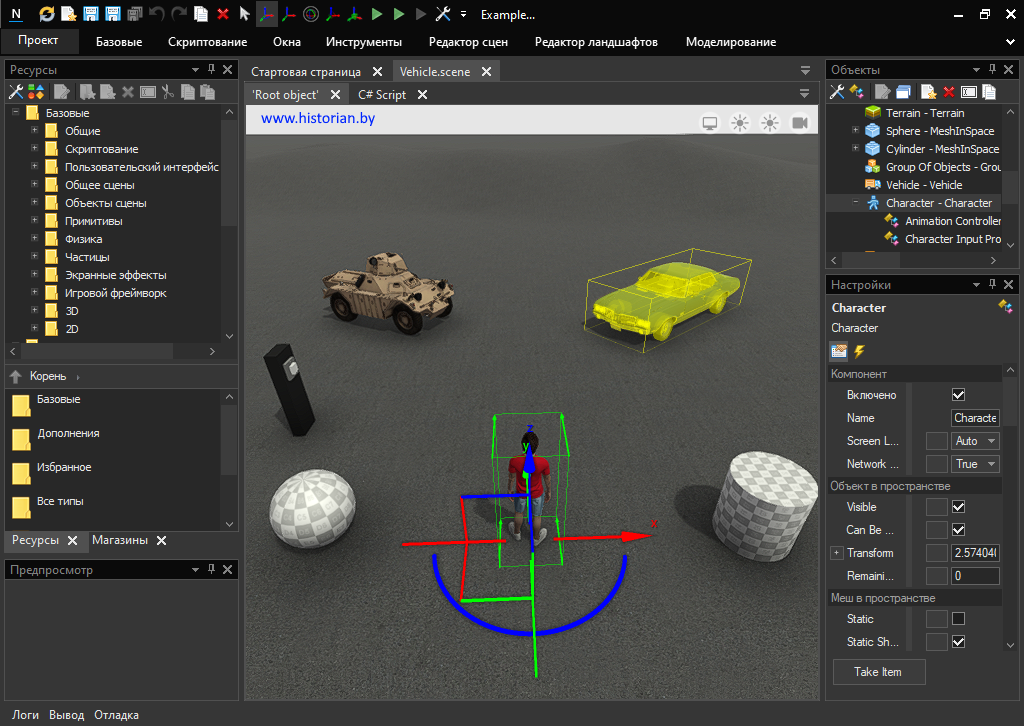
Task: Click the scissors cut icon in Ресурсы toolbar
Action: tap(167, 92)
